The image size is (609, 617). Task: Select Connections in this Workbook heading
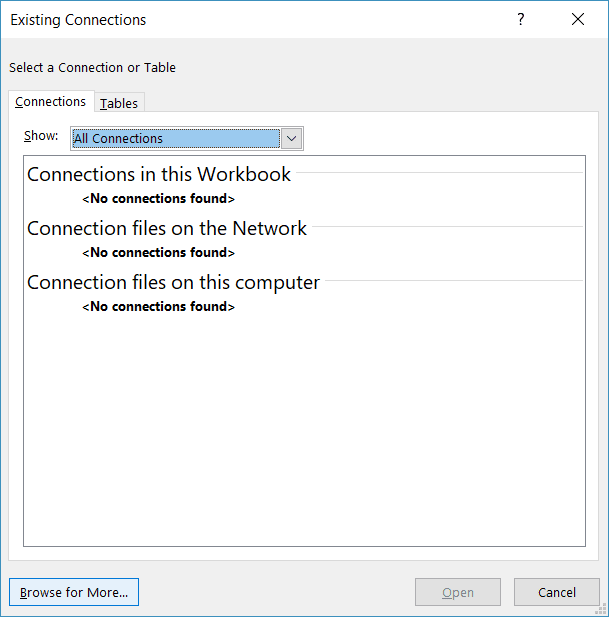click(159, 174)
